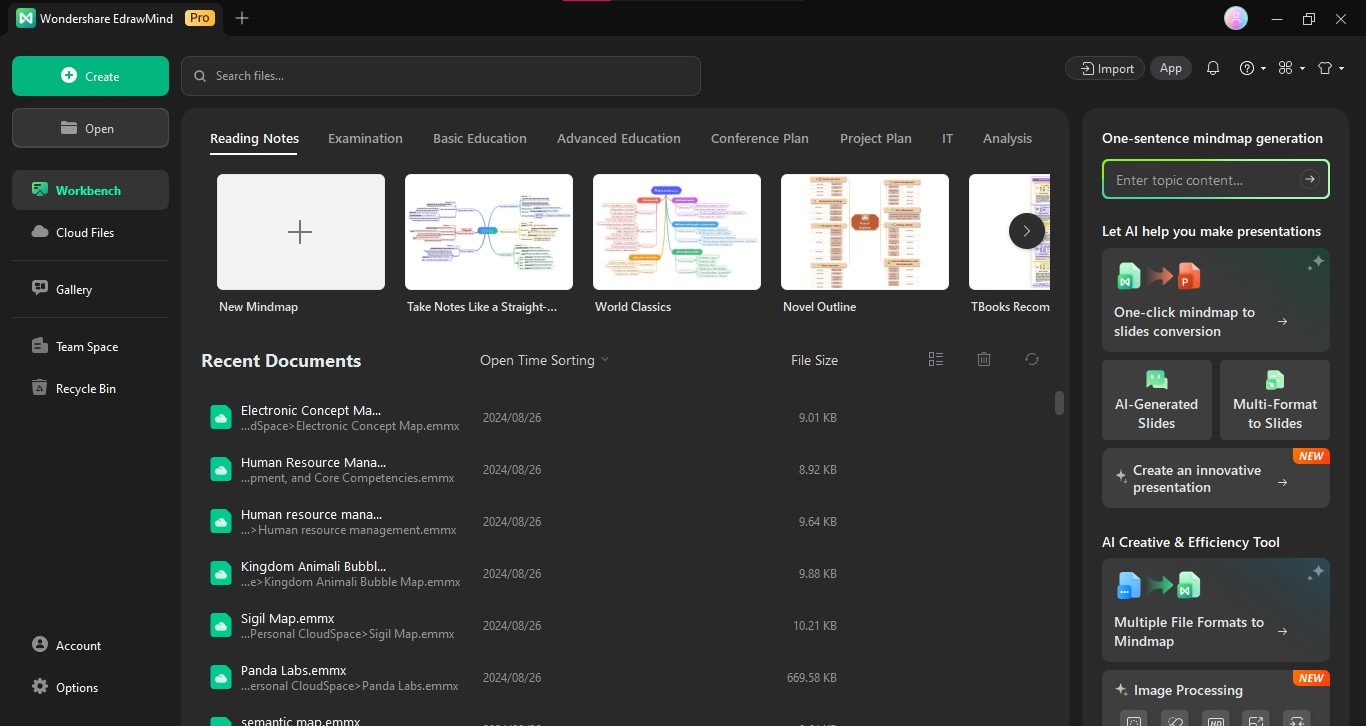Switch to IT template tab
Screen dimensions: 1366x726
click(947, 138)
